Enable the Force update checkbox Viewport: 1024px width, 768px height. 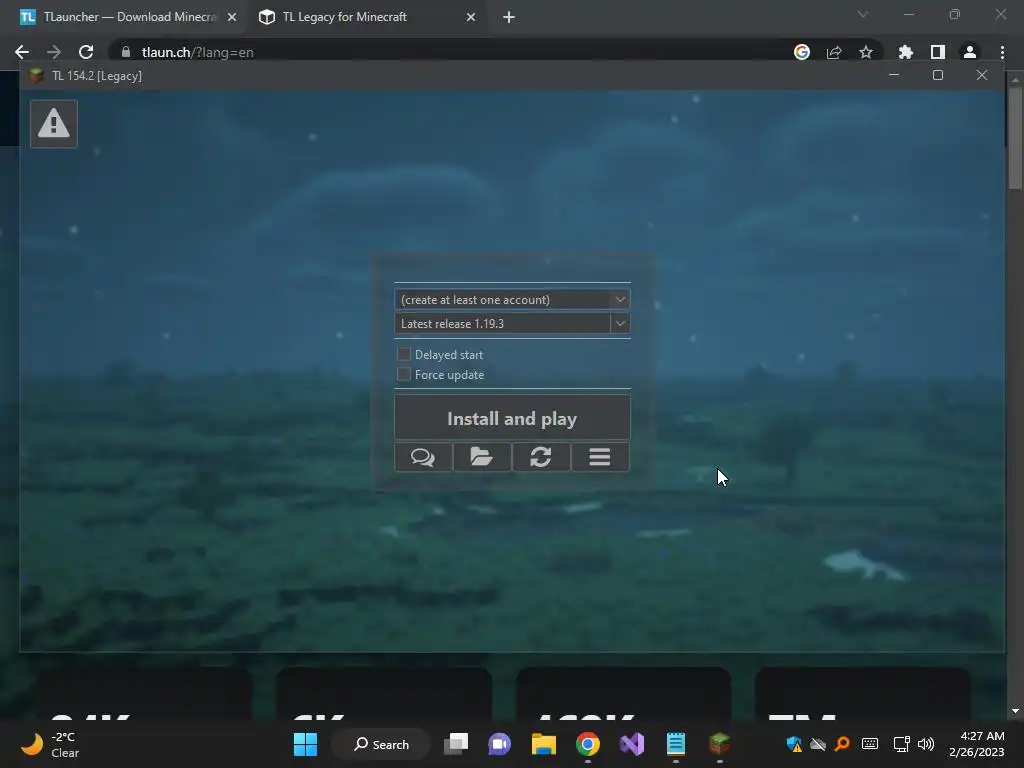(404, 374)
